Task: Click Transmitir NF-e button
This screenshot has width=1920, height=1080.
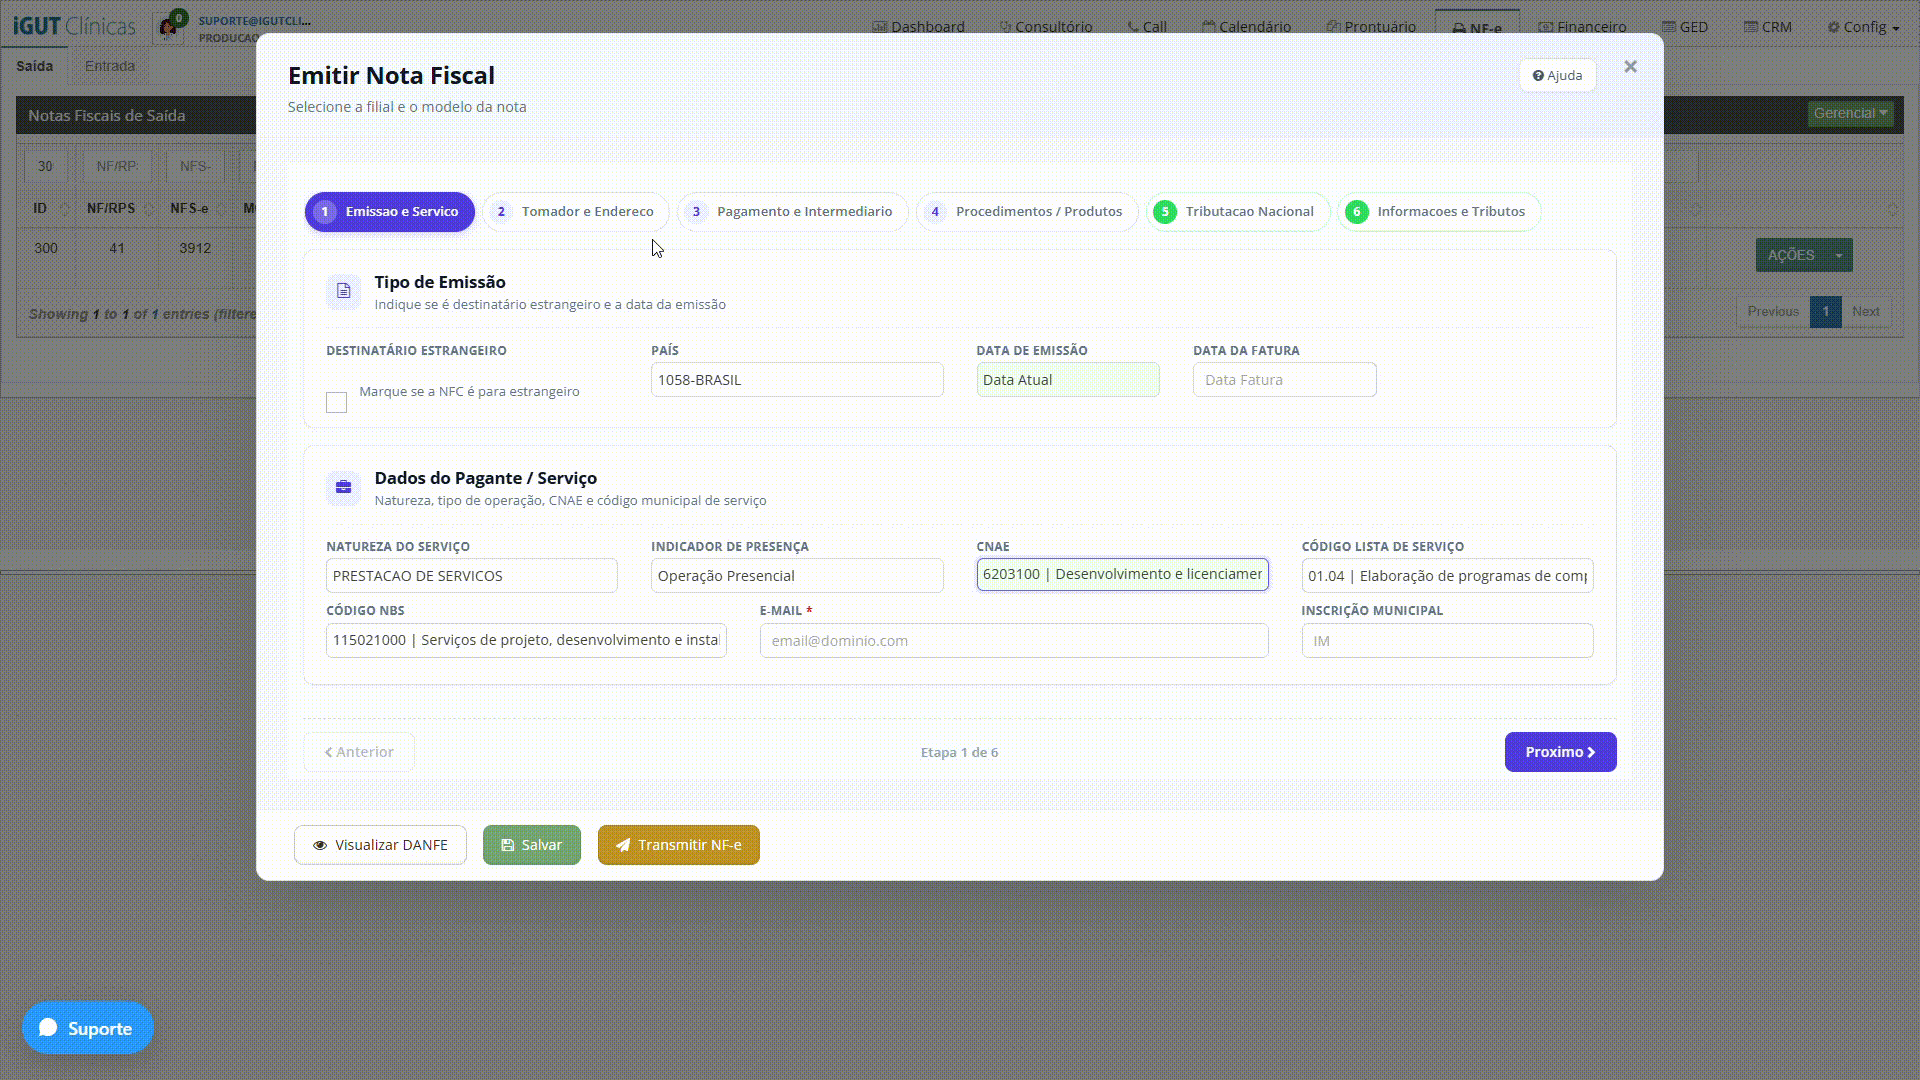Action: pos(678,845)
